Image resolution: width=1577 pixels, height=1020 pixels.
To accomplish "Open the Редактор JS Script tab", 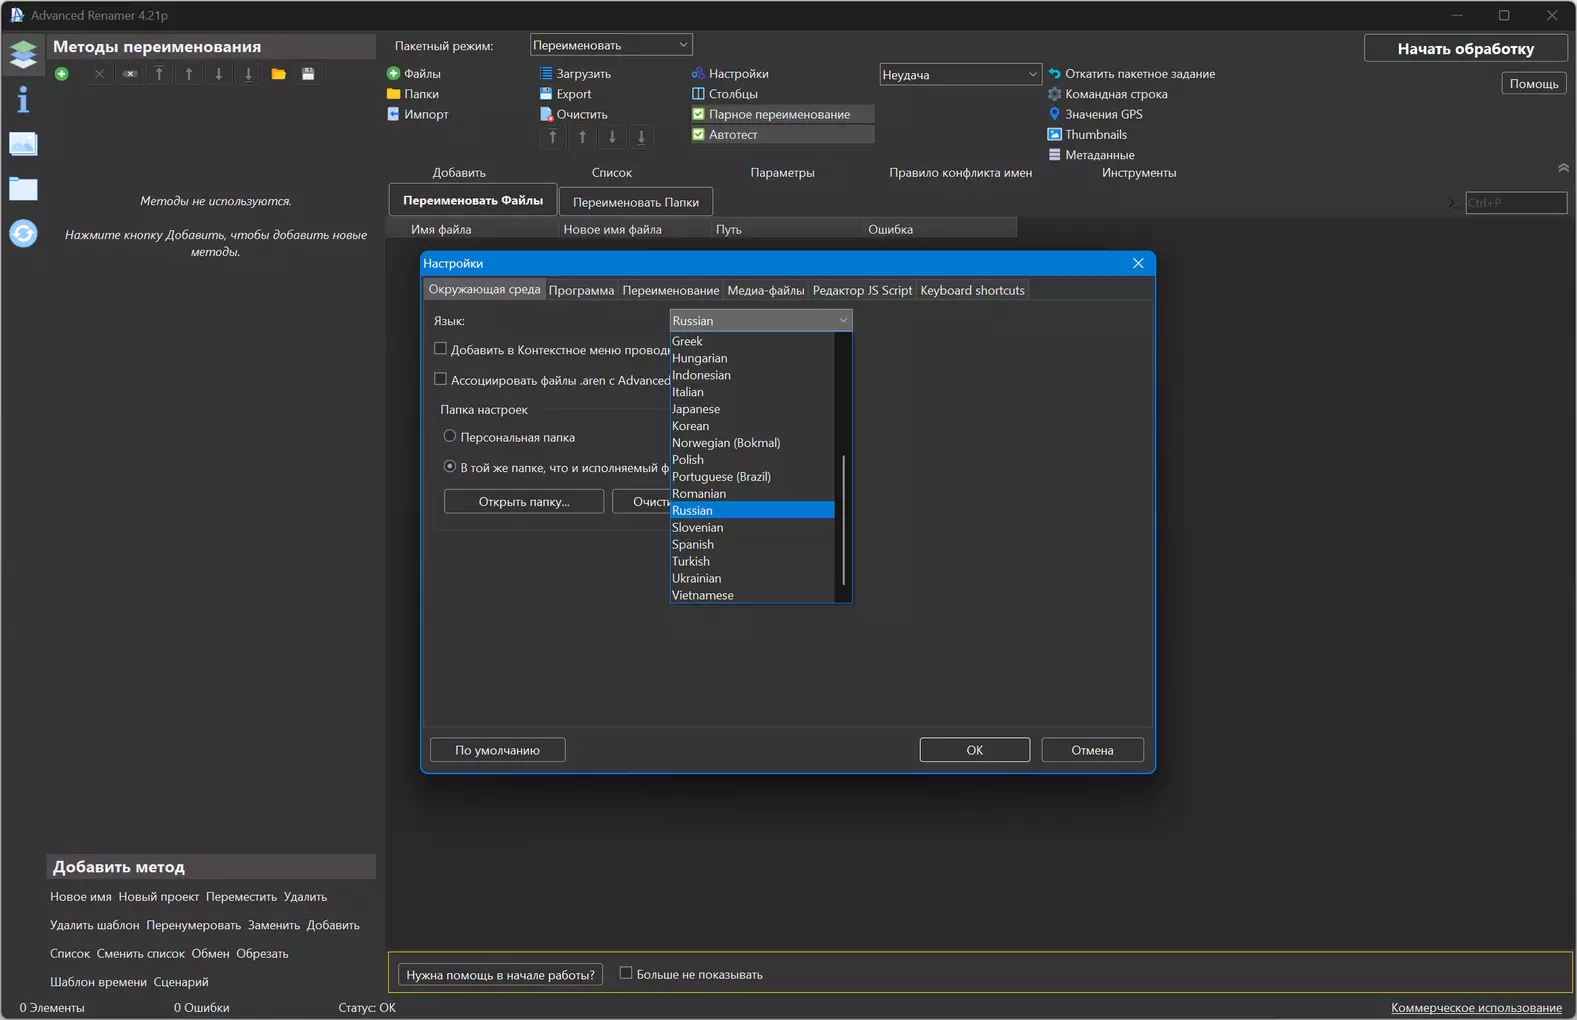I will point(862,290).
